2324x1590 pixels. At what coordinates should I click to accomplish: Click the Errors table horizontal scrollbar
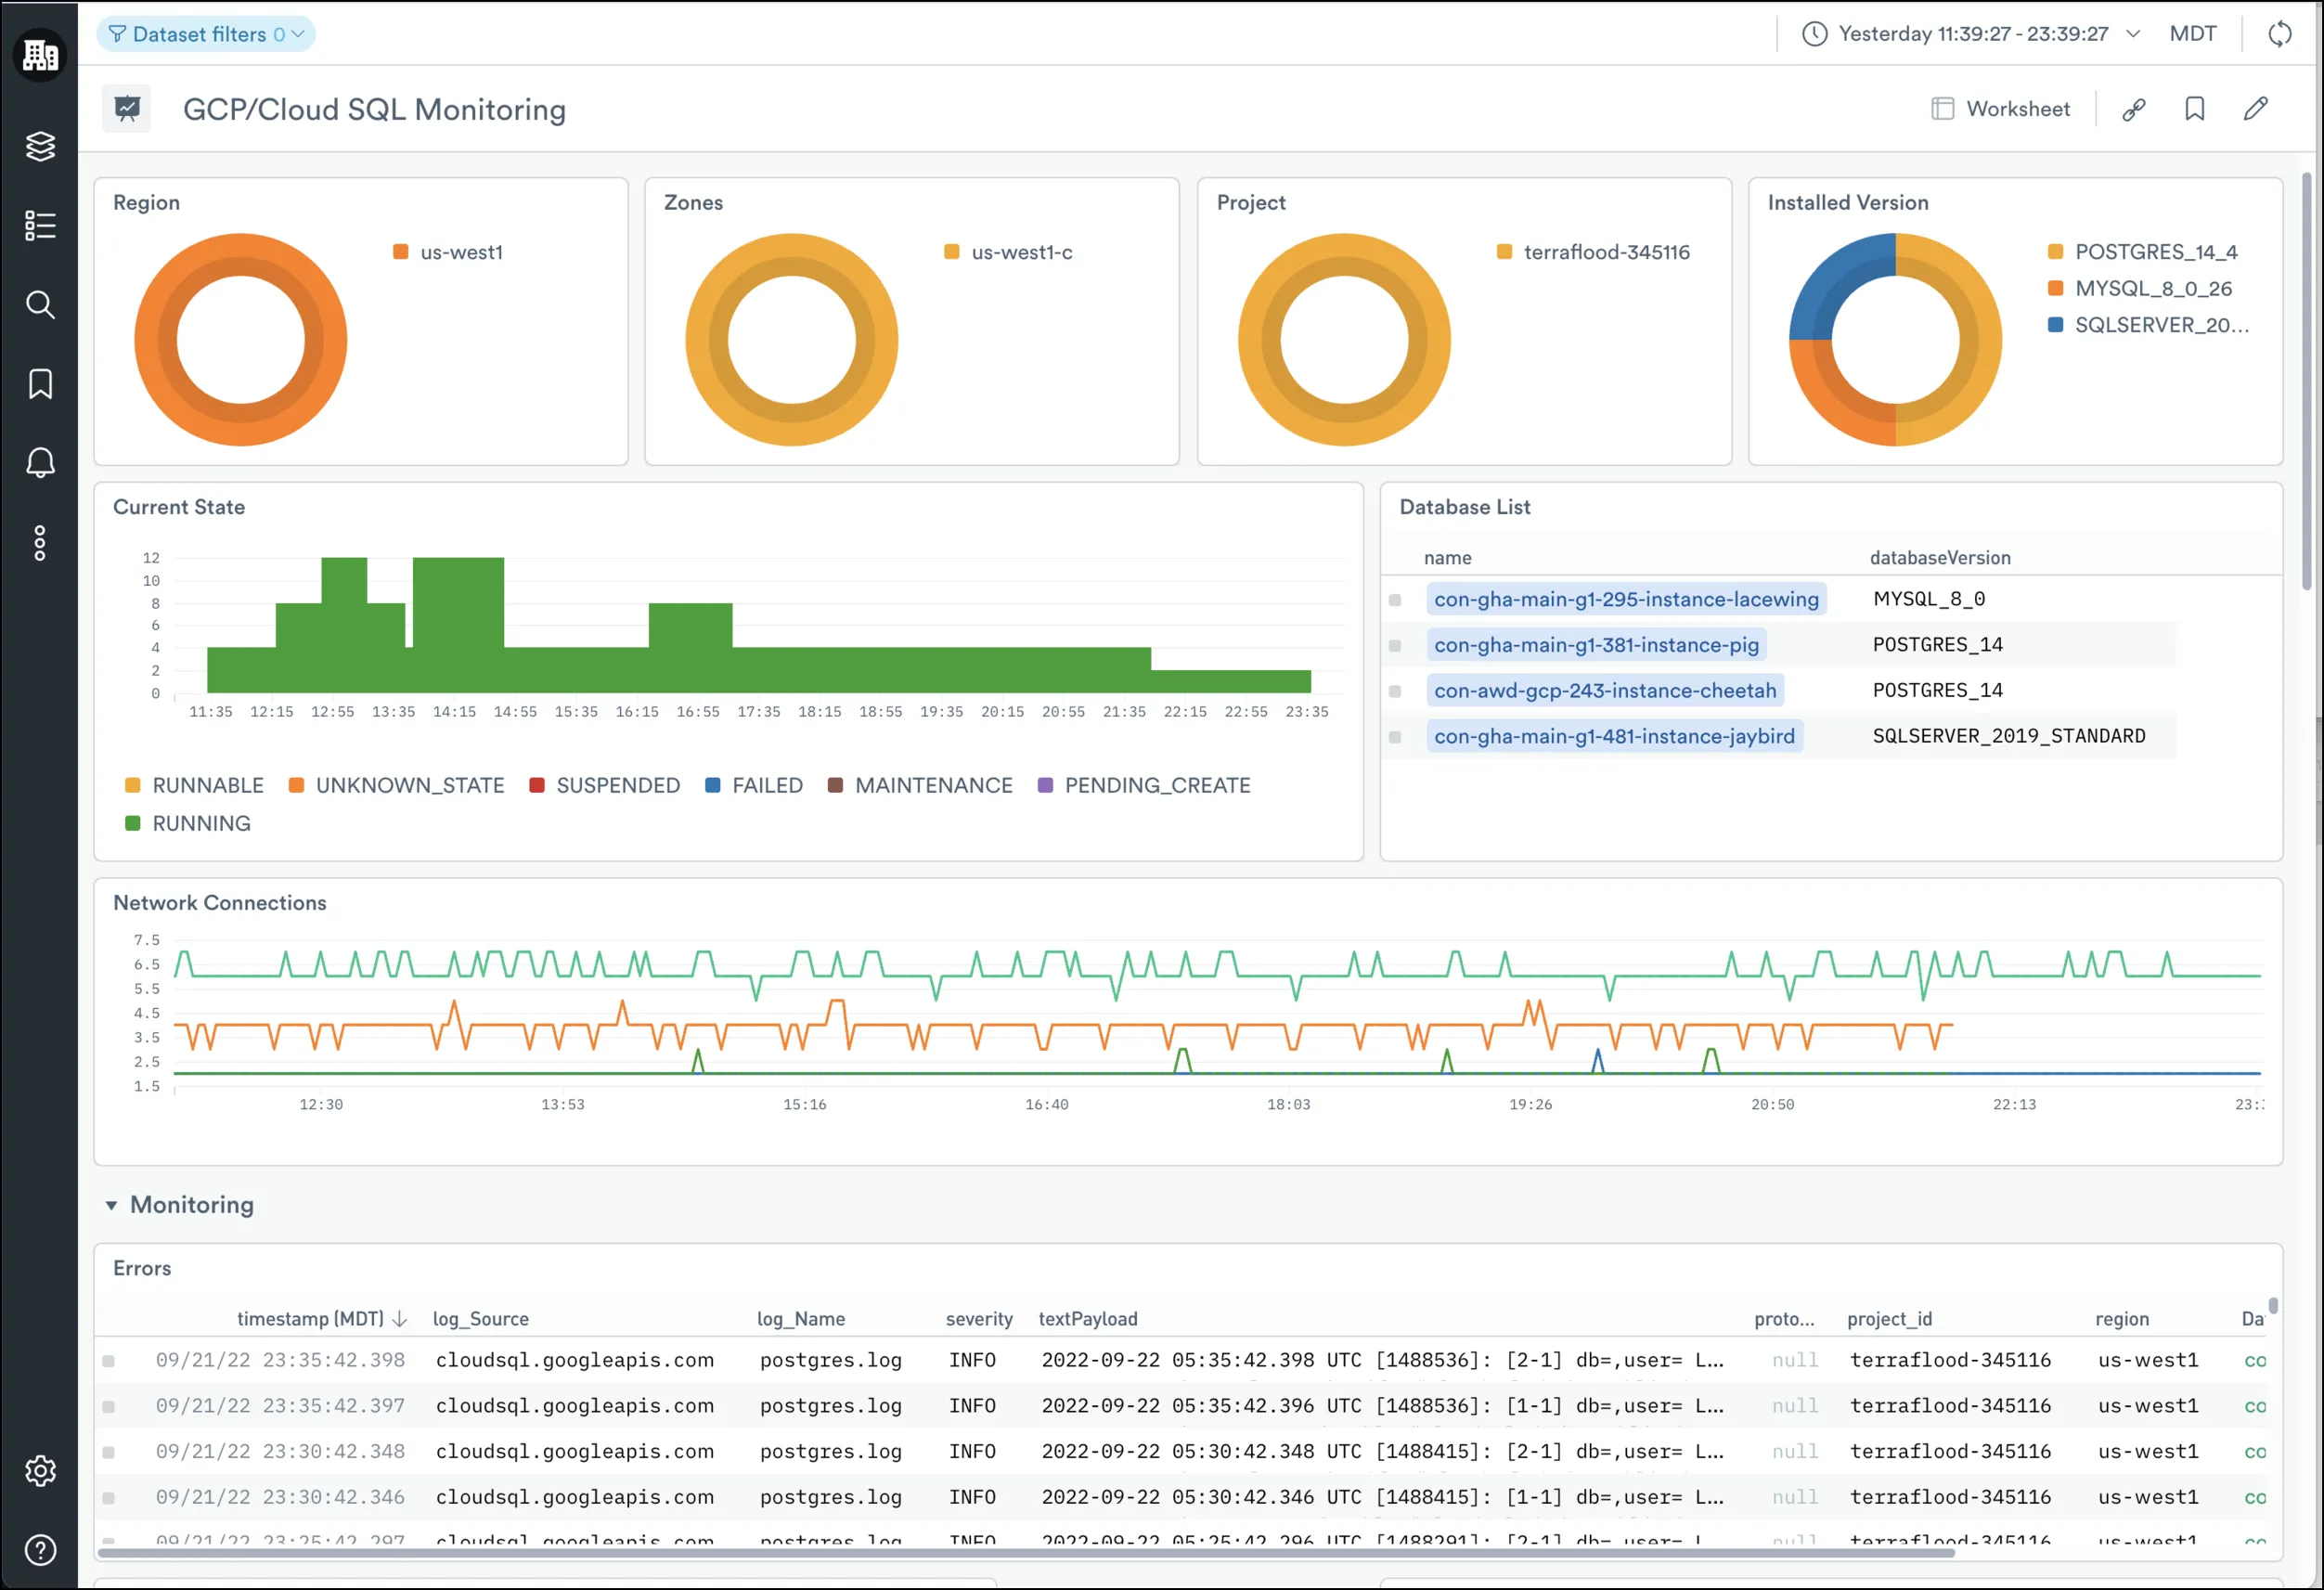1025,1553
